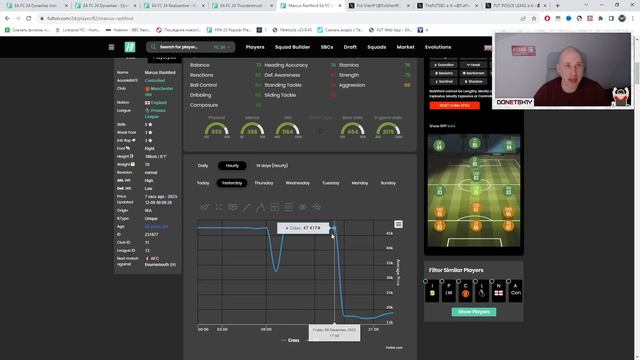This screenshot has width=640, height=360.
Task: Open the Draft menu
Action: (x=350, y=47)
